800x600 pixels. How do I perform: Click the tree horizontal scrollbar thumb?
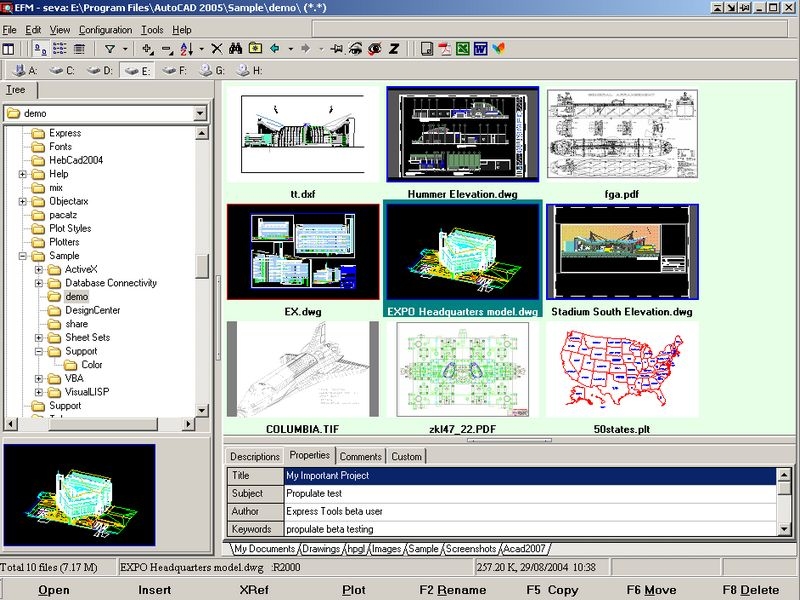click(x=103, y=423)
